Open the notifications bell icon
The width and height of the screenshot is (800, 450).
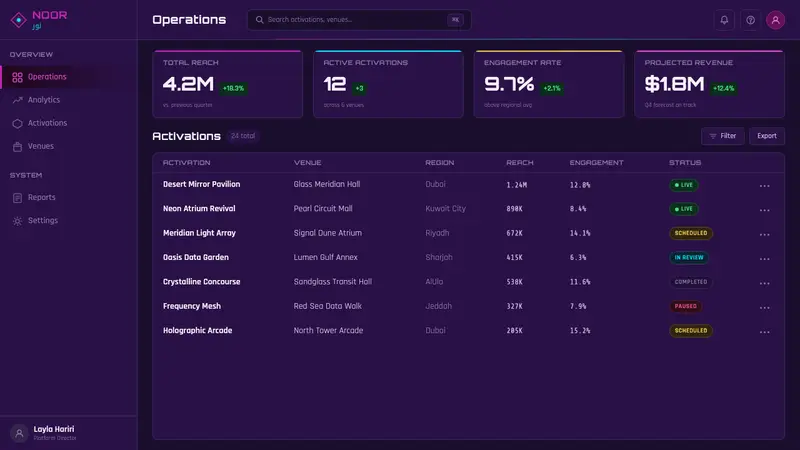(724, 20)
